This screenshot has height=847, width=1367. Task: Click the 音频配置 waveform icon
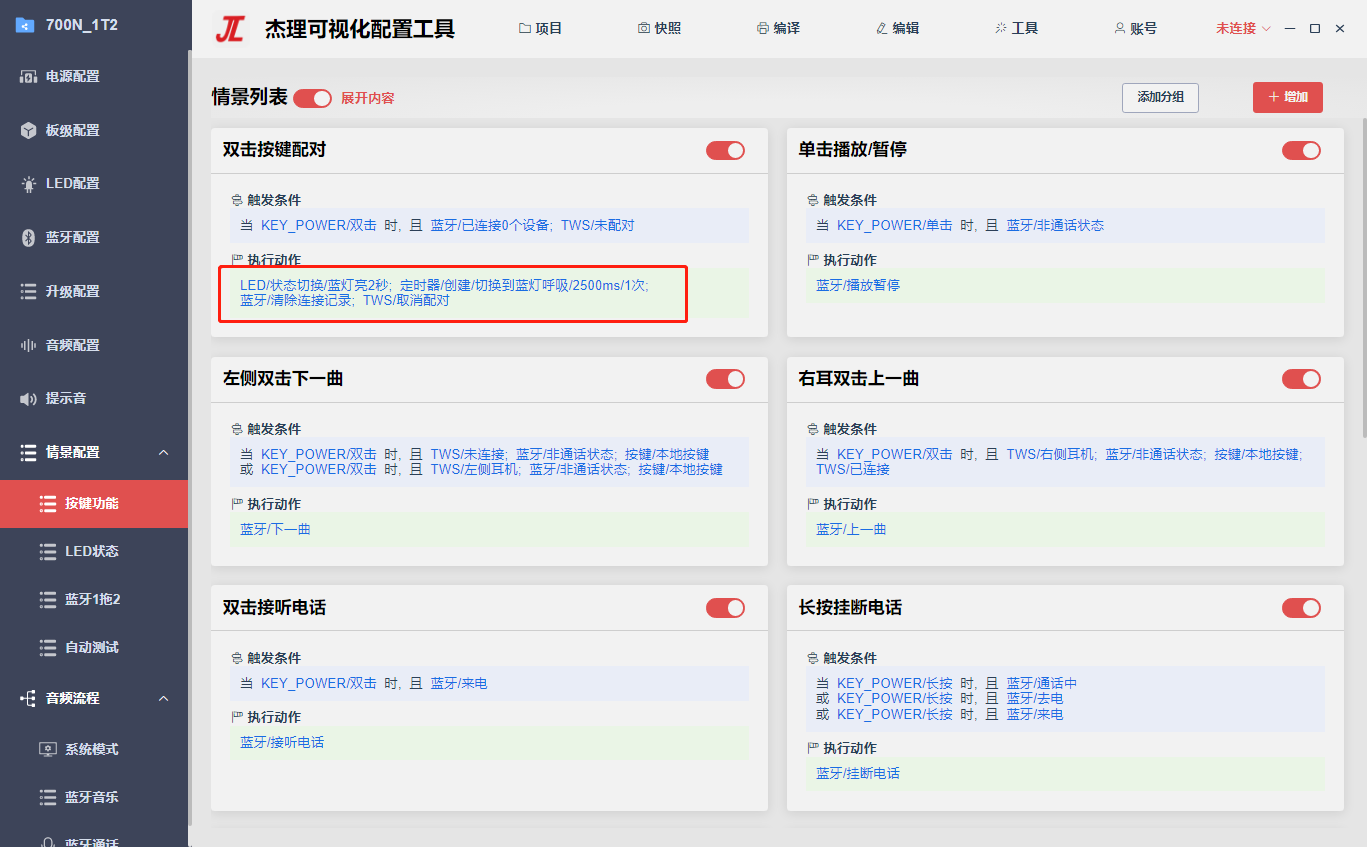pyautogui.click(x=29, y=345)
